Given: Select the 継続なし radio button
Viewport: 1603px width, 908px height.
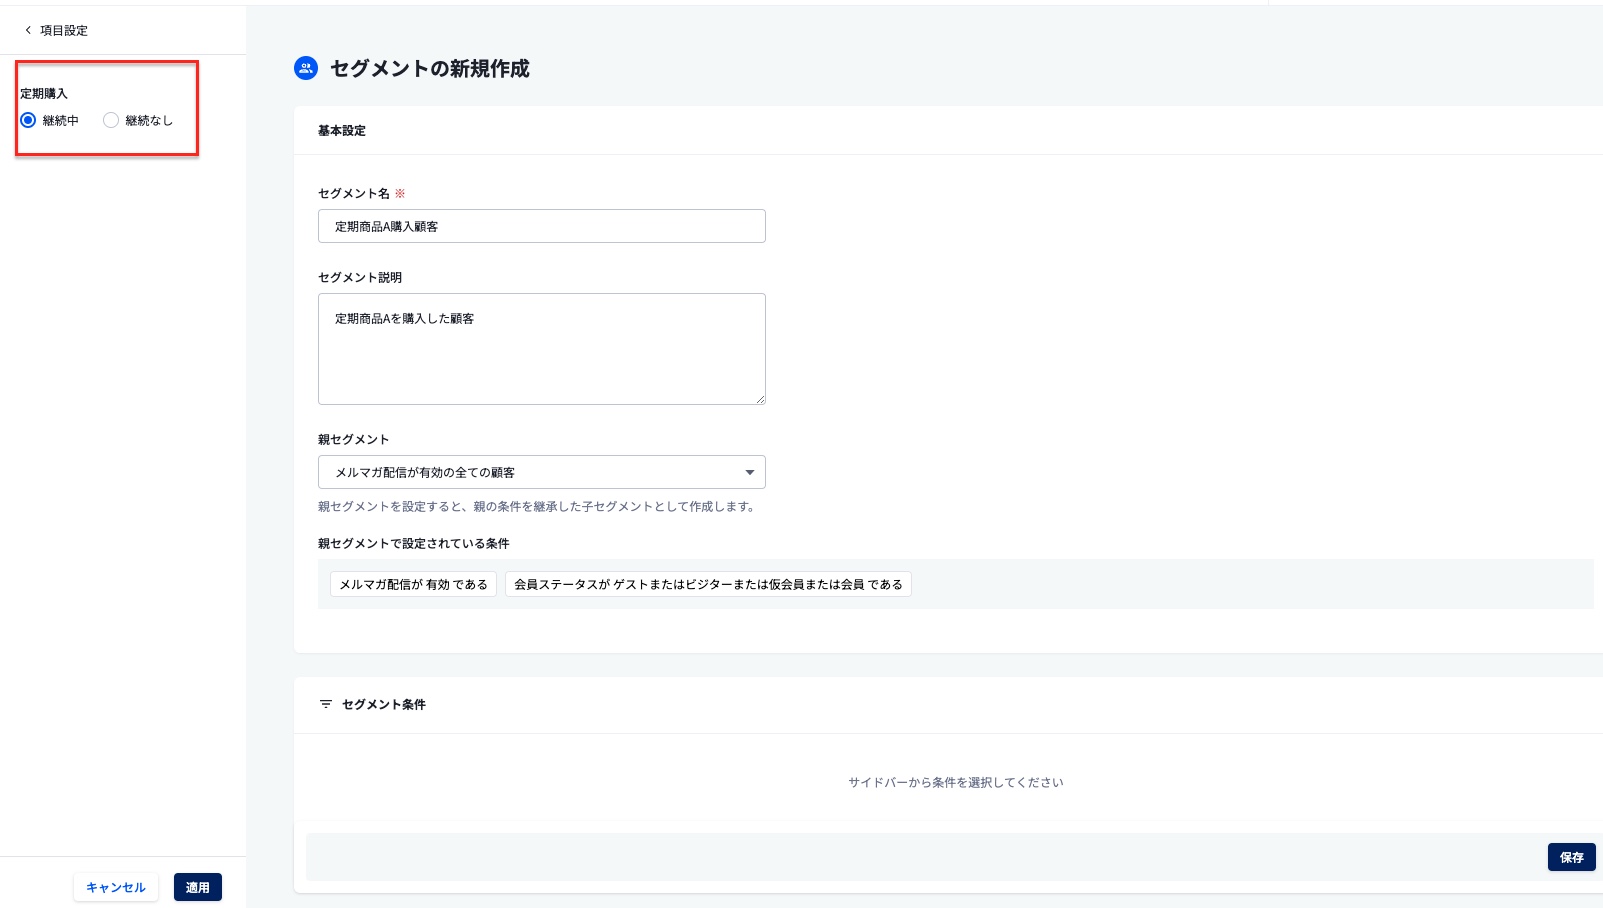Looking at the screenshot, I should [x=111, y=120].
